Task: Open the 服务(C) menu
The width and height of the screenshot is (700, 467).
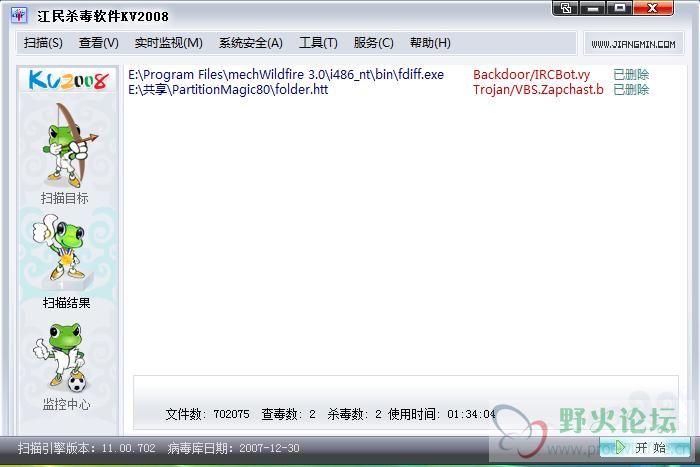Action: click(x=373, y=43)
